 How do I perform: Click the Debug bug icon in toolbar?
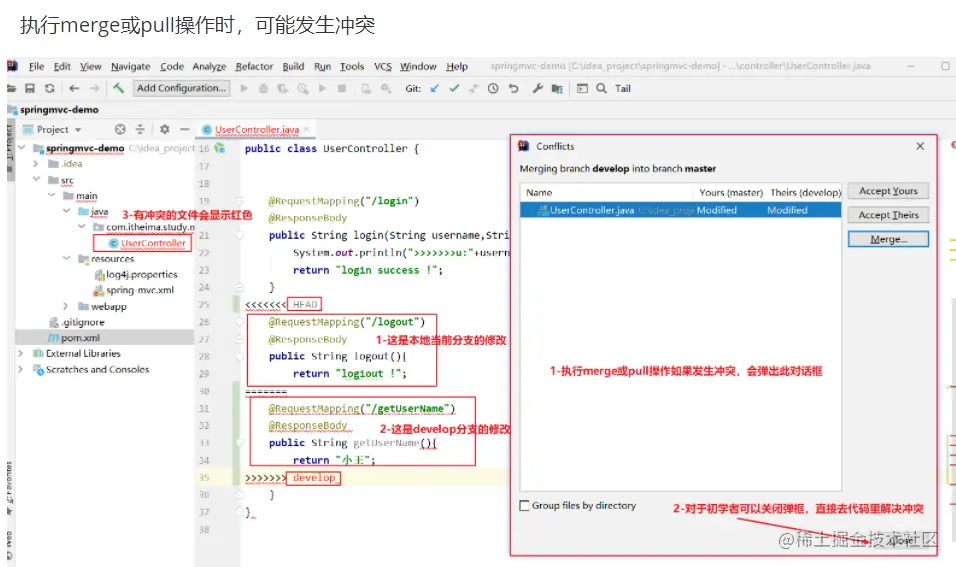[263, 88]
